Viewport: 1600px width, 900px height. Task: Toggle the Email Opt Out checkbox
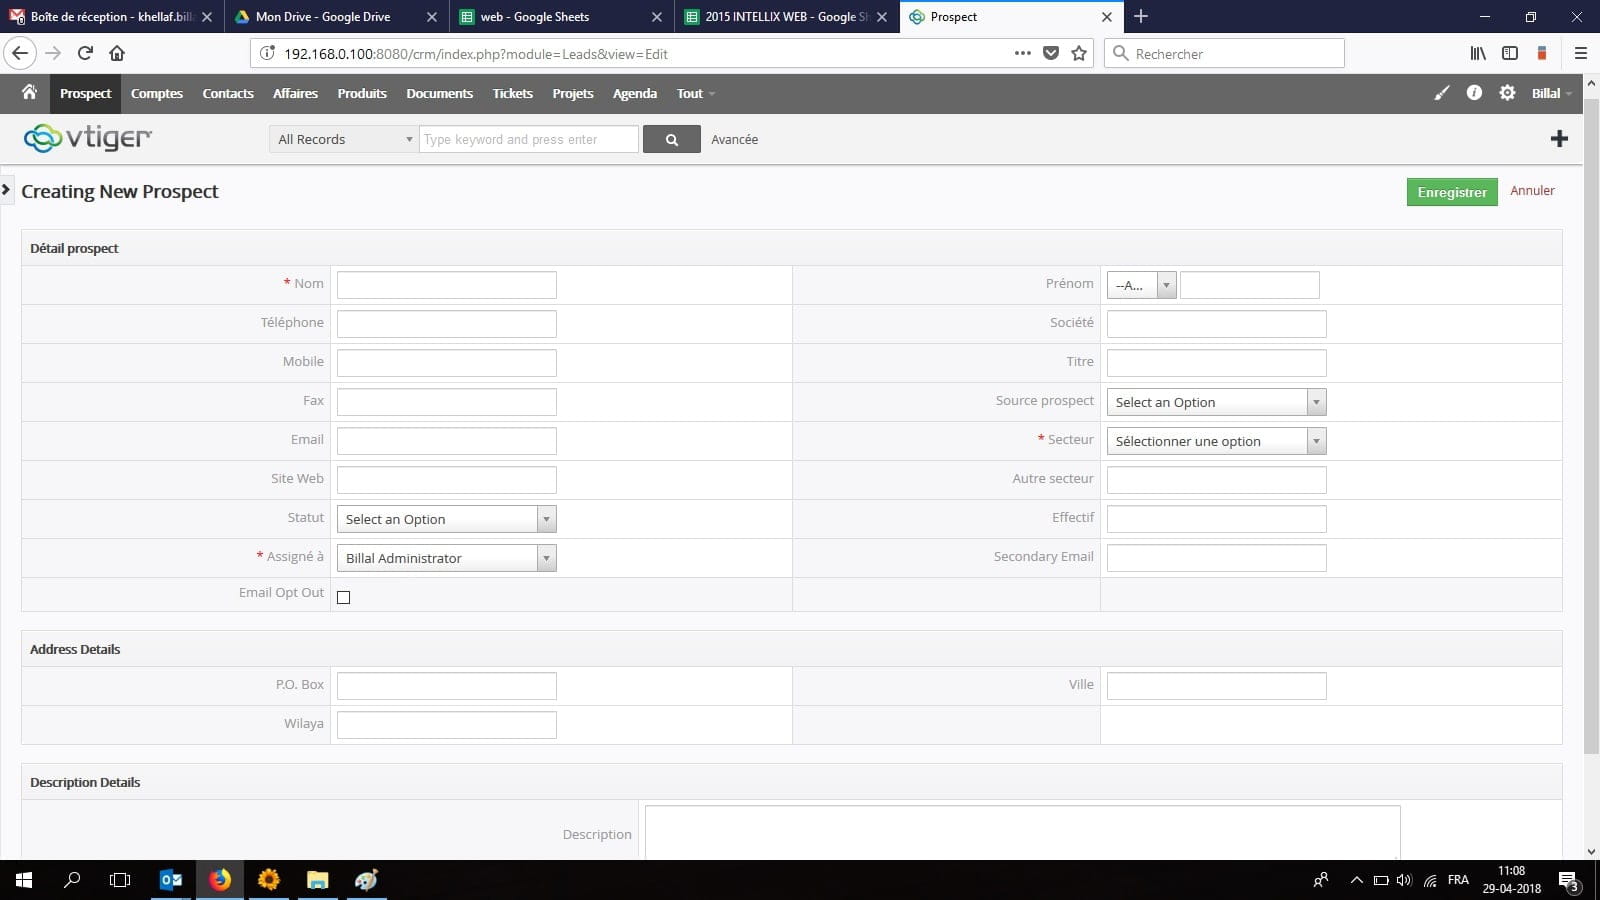(344, 597)
